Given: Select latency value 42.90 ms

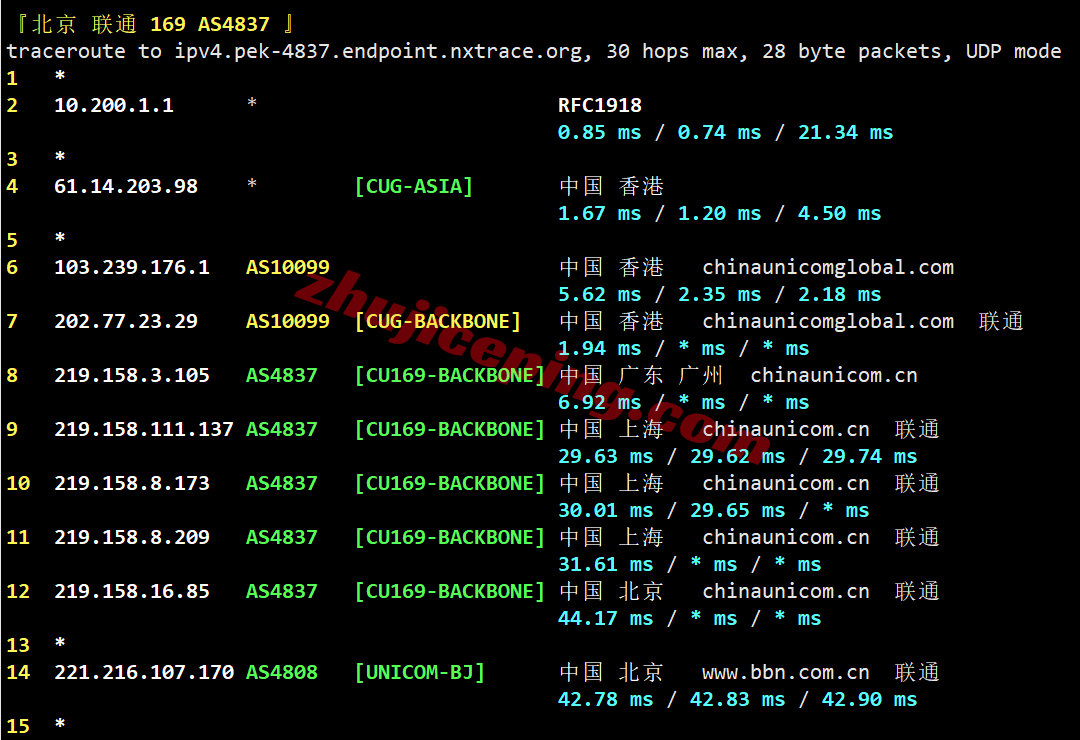Looking at the screenshot, I should (869, 699).
